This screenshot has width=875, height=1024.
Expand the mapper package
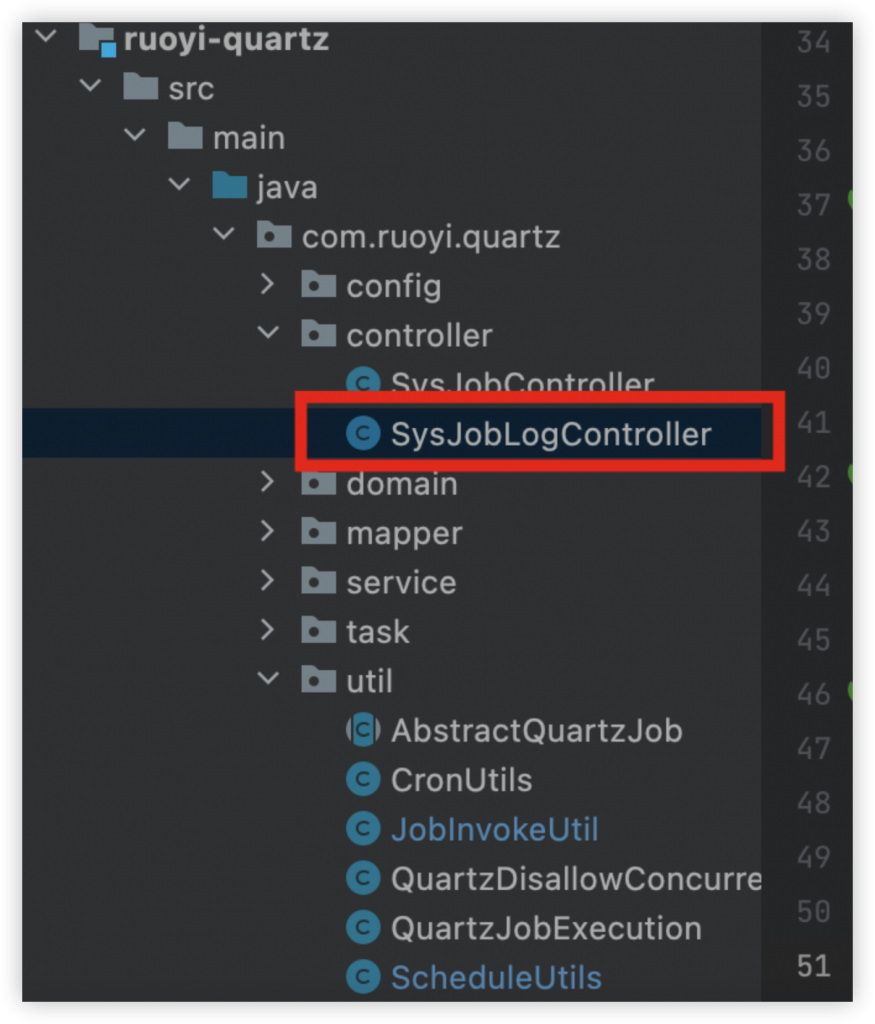[x=266, y=532]
